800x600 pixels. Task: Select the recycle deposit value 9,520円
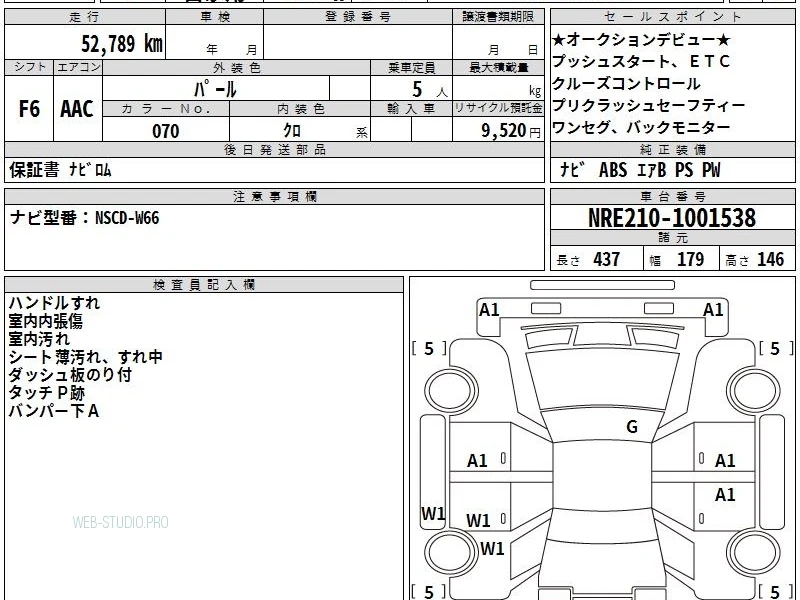pos(511,131)
